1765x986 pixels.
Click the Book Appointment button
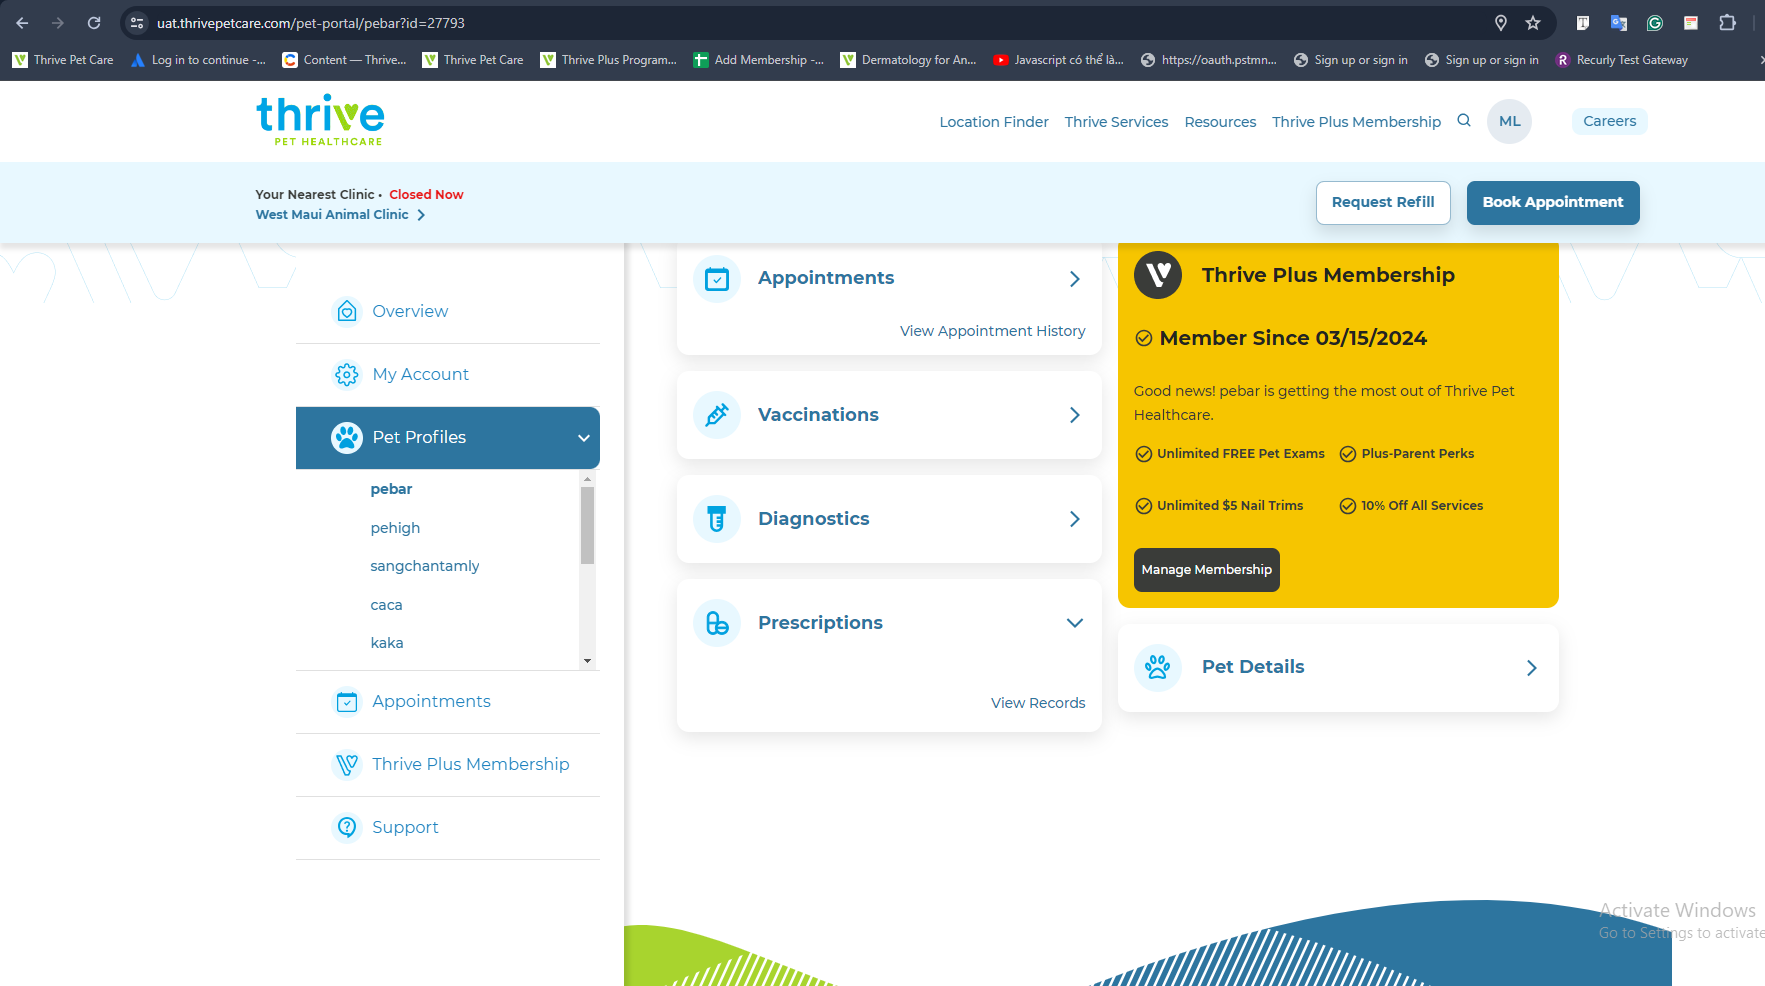click(x=1553, y=203)
